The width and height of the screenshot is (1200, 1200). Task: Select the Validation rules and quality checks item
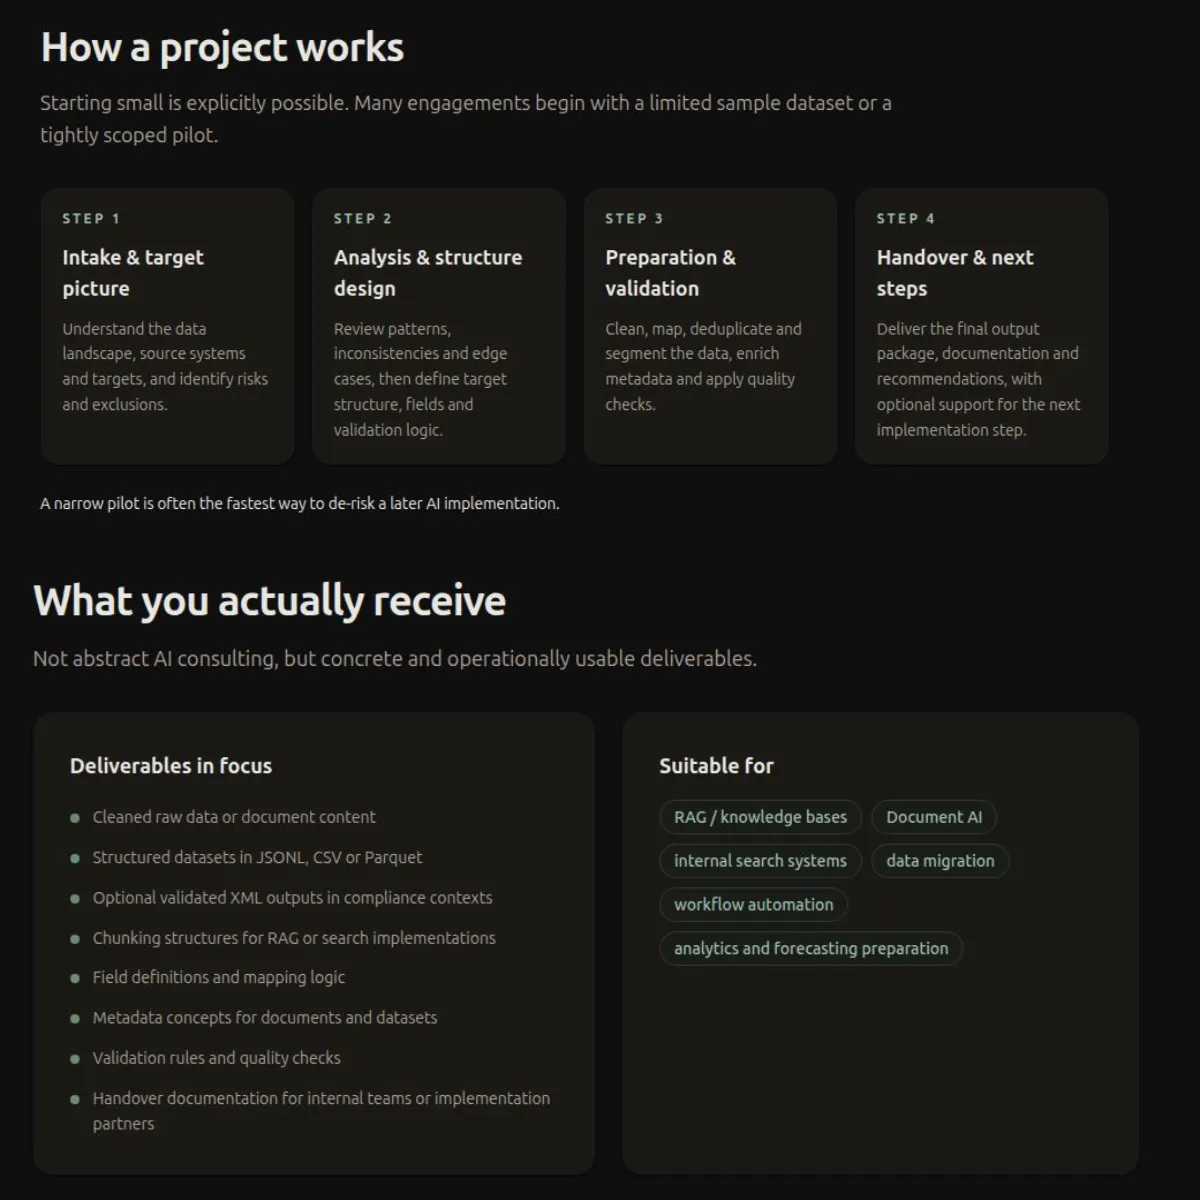[x=216, y=1057]
